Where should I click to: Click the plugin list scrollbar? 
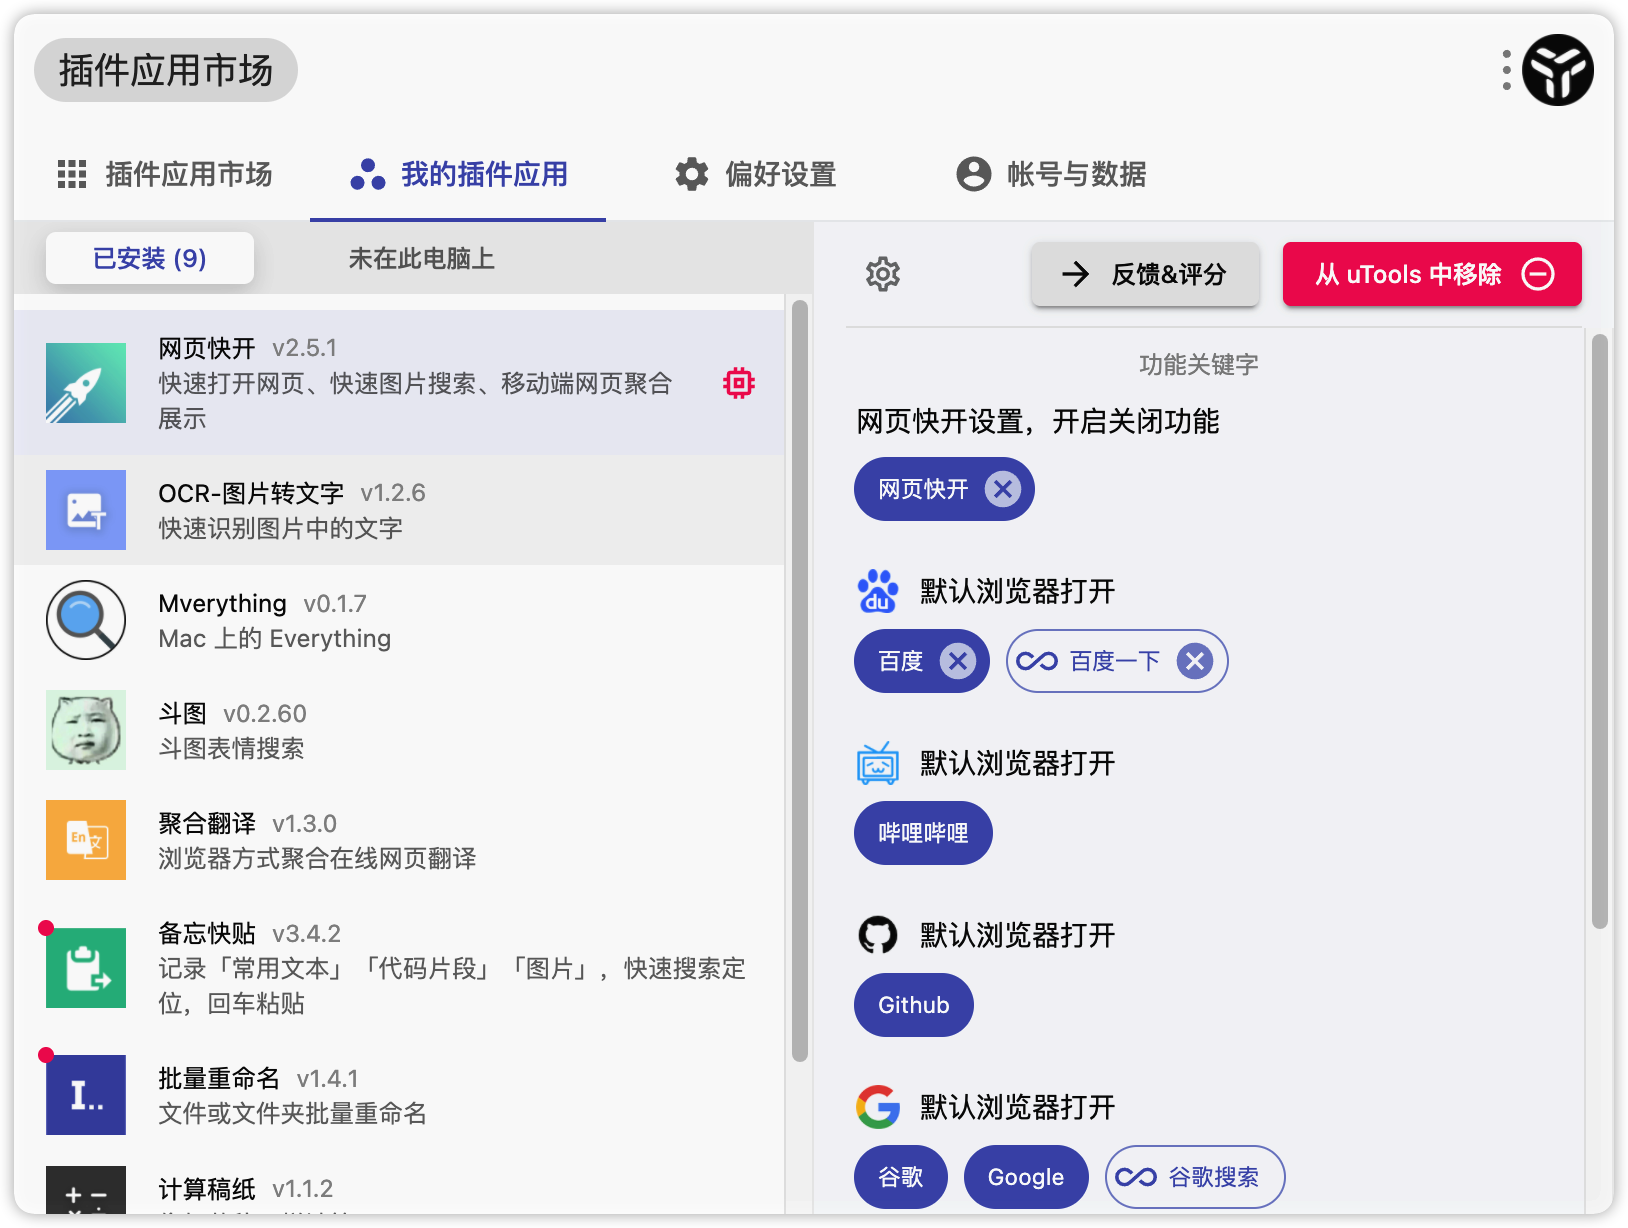tap(800, 680)
